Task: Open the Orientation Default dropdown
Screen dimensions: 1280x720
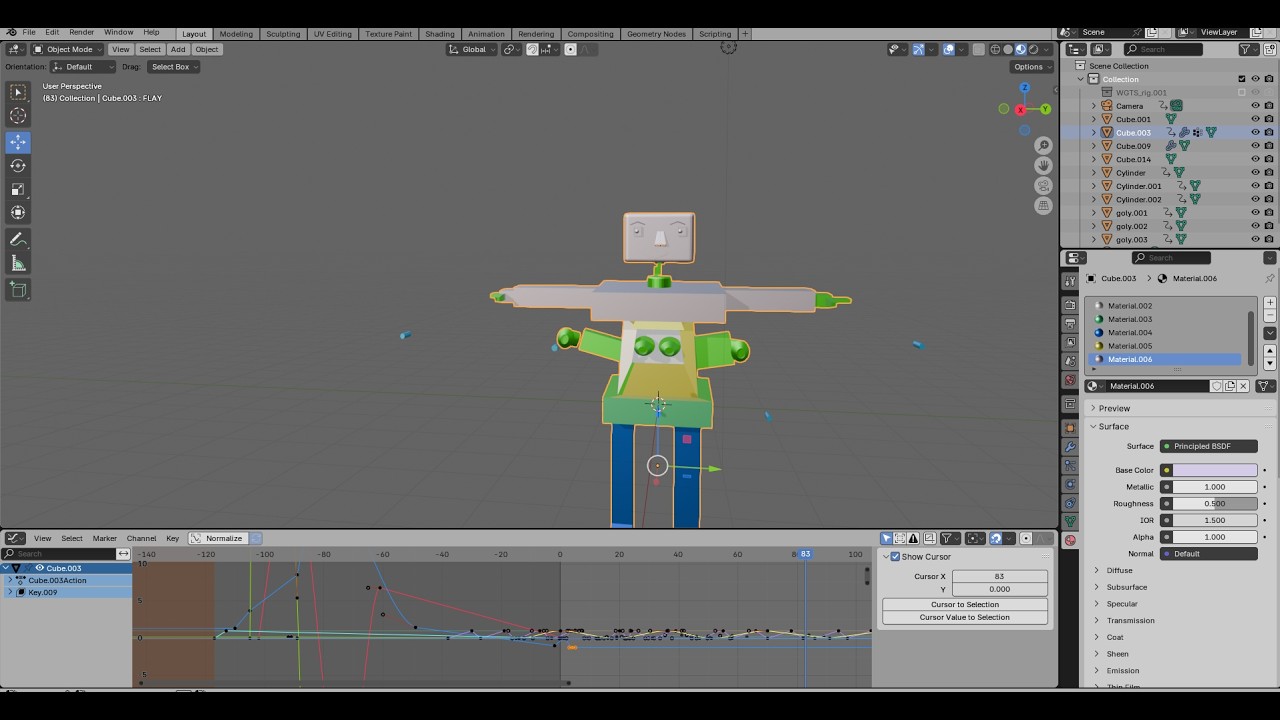Action: tap(83, 67)
